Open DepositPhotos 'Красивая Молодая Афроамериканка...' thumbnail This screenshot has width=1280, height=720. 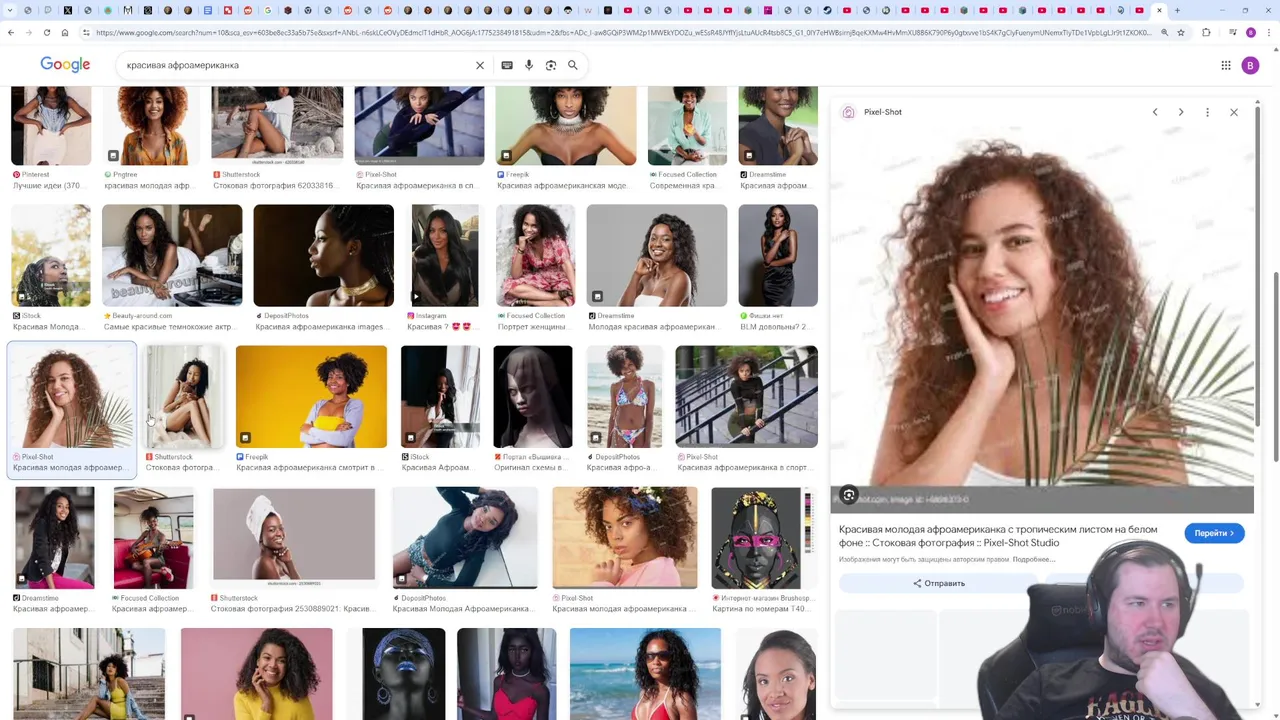[465, 539]
